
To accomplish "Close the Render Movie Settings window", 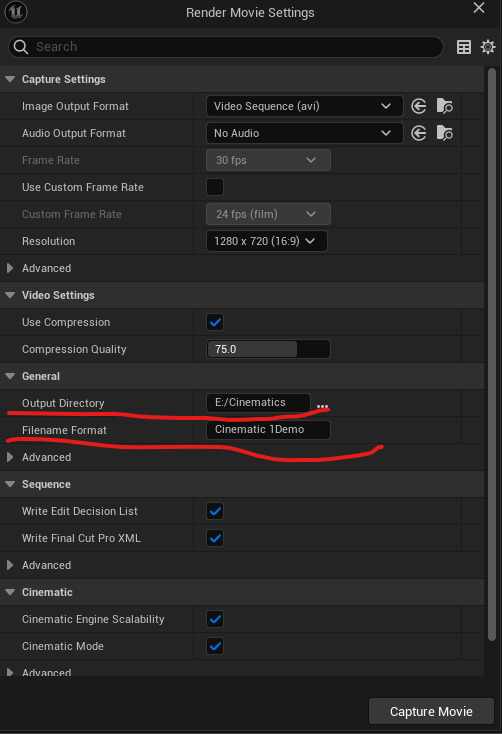I will click(x=479, y=8).
